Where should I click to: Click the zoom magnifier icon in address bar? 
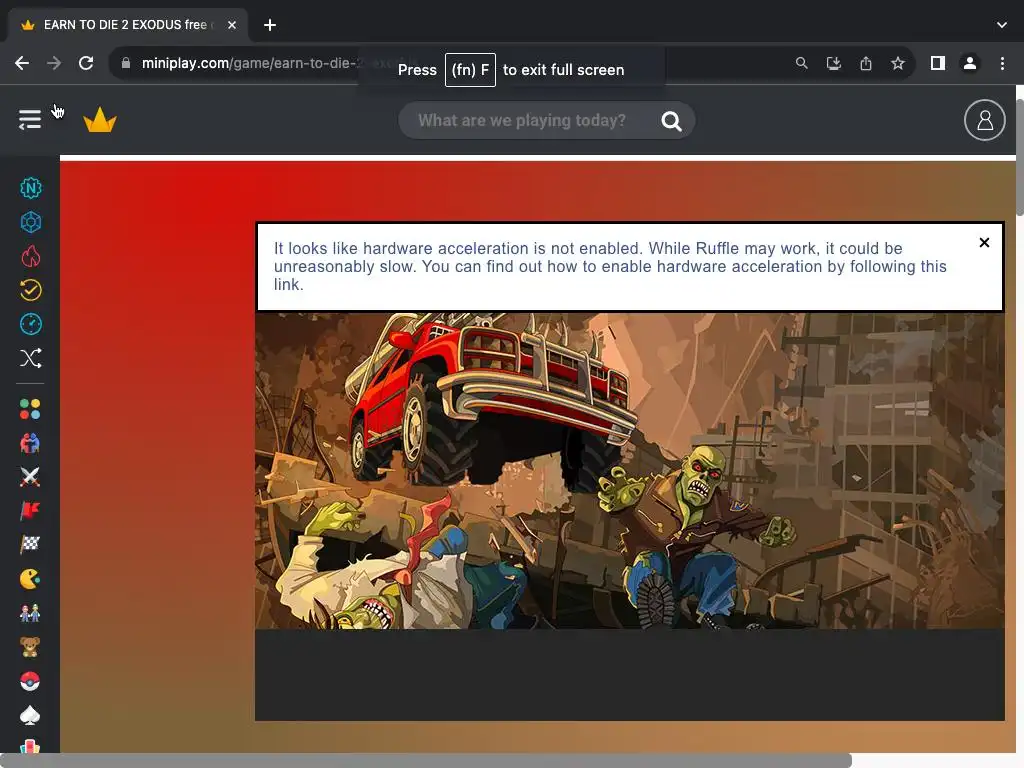tap(801, 63)
